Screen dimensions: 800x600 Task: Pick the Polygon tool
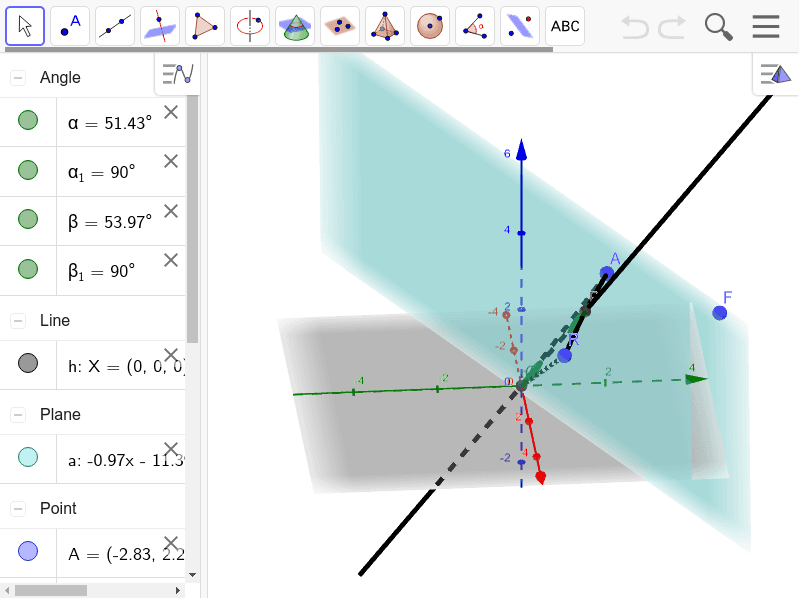[x=205, y=26]
